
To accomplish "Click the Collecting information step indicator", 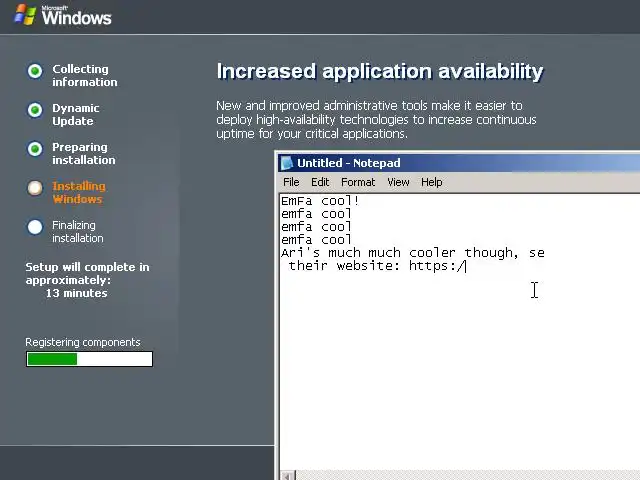I will 35,71.
